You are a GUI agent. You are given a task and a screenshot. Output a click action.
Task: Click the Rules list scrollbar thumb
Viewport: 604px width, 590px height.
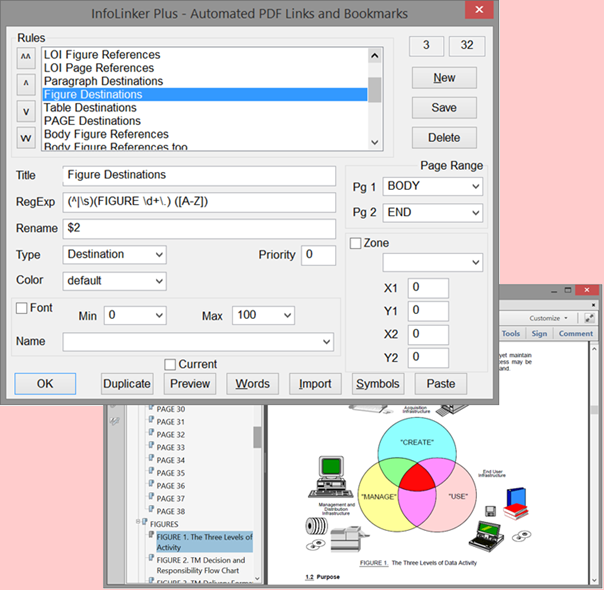(374, 90)
